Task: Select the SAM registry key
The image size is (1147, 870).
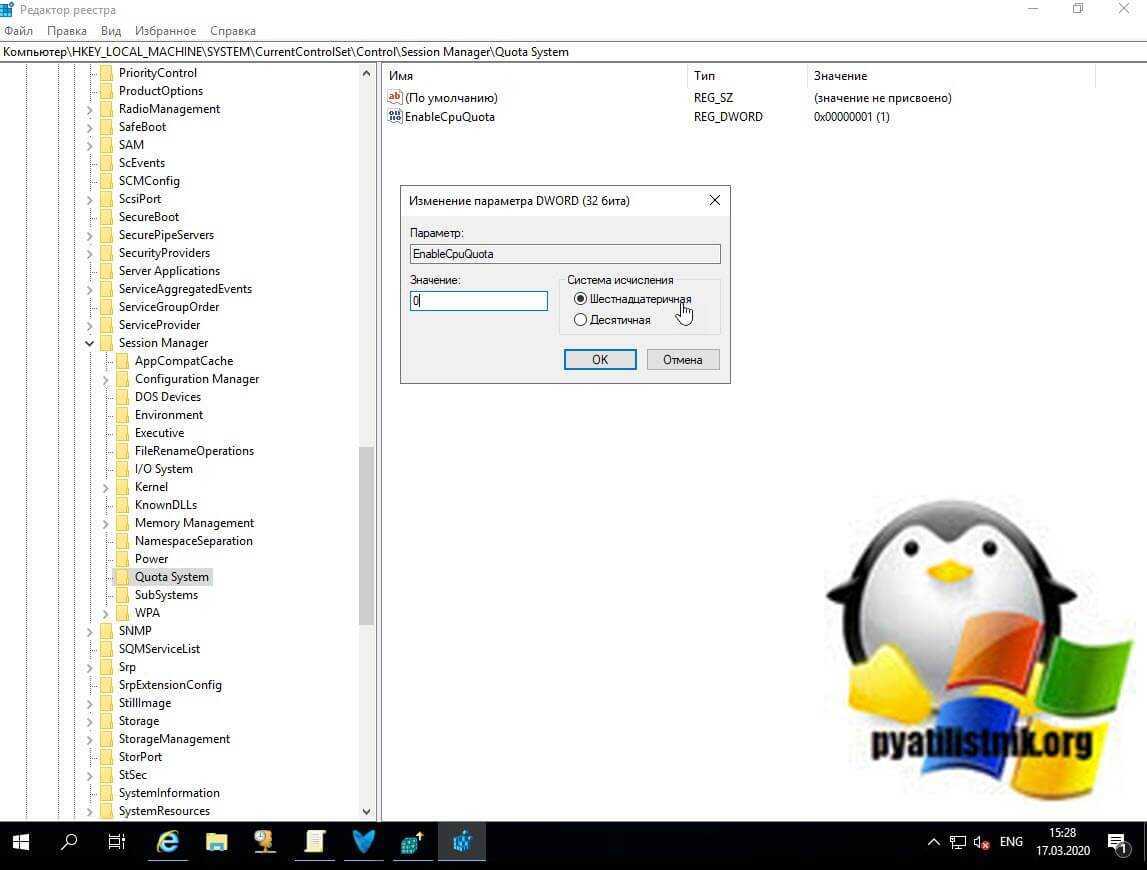Action: [x=132, y=145]
